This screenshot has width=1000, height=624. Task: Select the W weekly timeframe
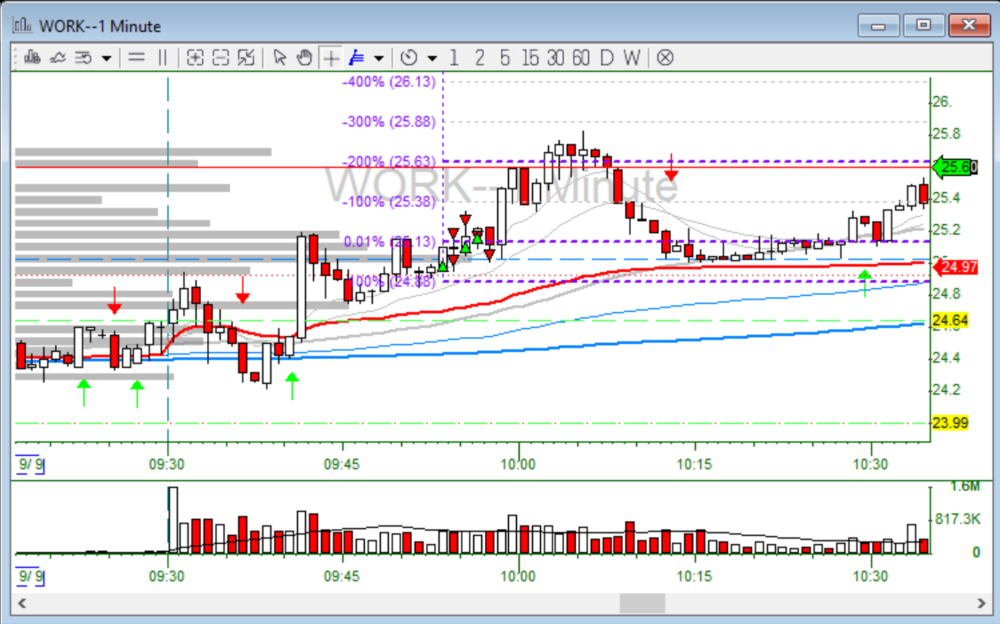click(631, 57)
